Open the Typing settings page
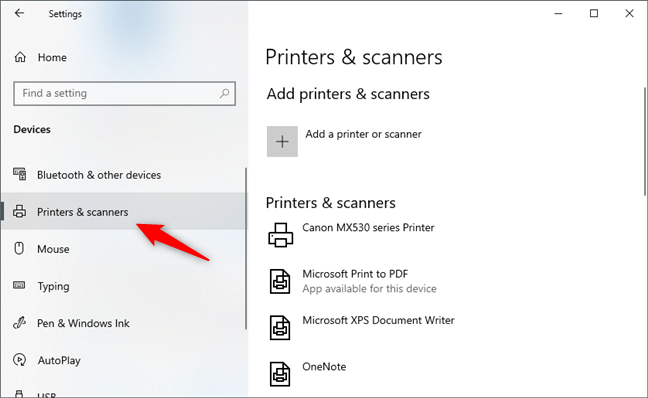The height and width of the screenshot is (398, 648). [x=124, y=286]
